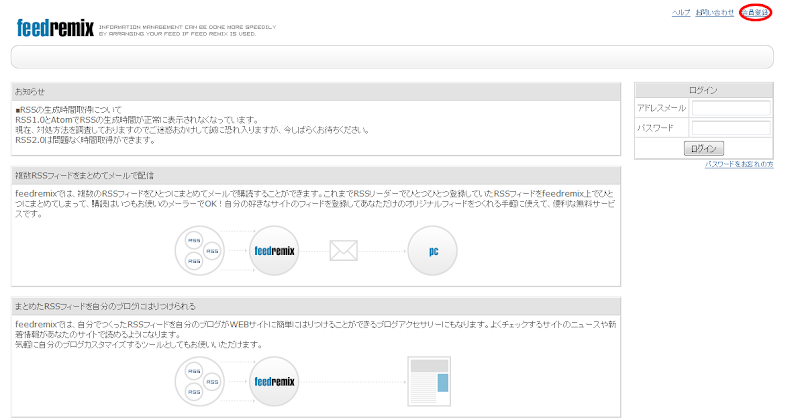The height and width of the screenshot is (420, 800).
Task: Open パスワードをお忘れの方 link
Action: coord(739,164)
